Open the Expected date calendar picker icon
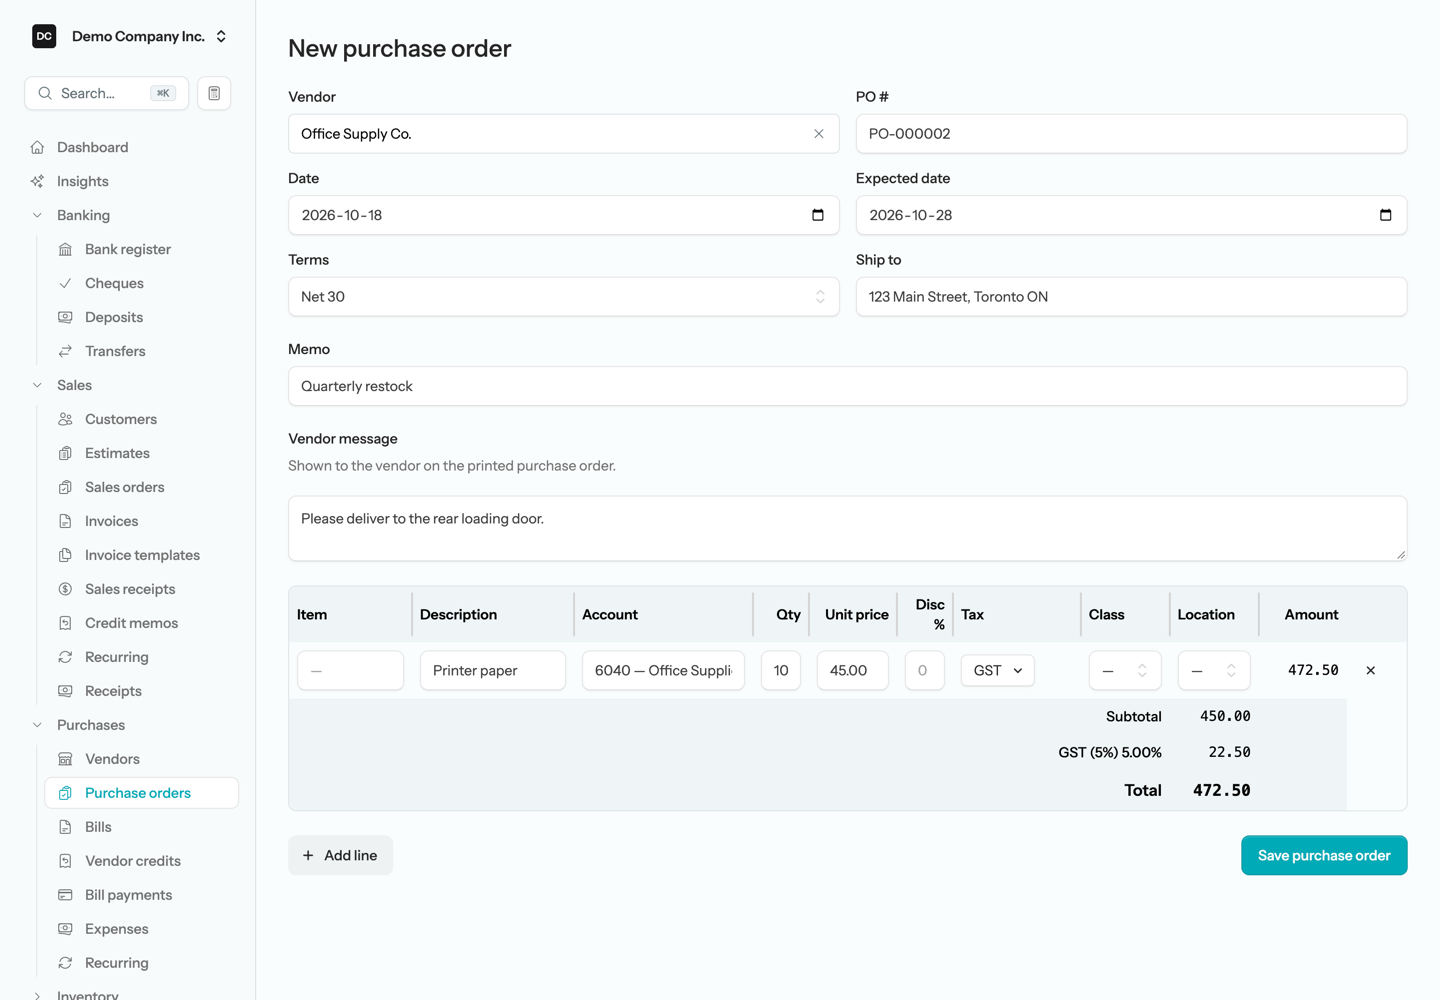The image size is (1440, 1000). pyautogui.click(x=1386, y=215)
